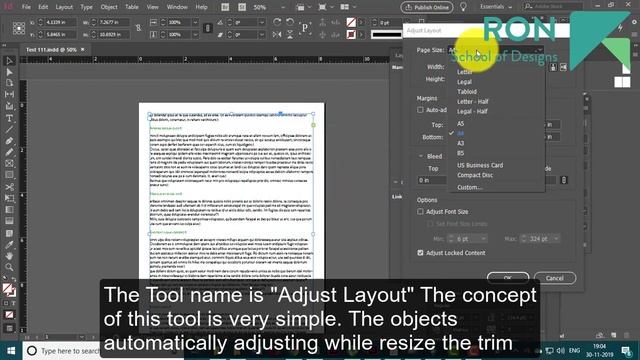Screen dimensions: 640x360
Task: Open the shear angle dropdown
Action: tap(262, 35)
